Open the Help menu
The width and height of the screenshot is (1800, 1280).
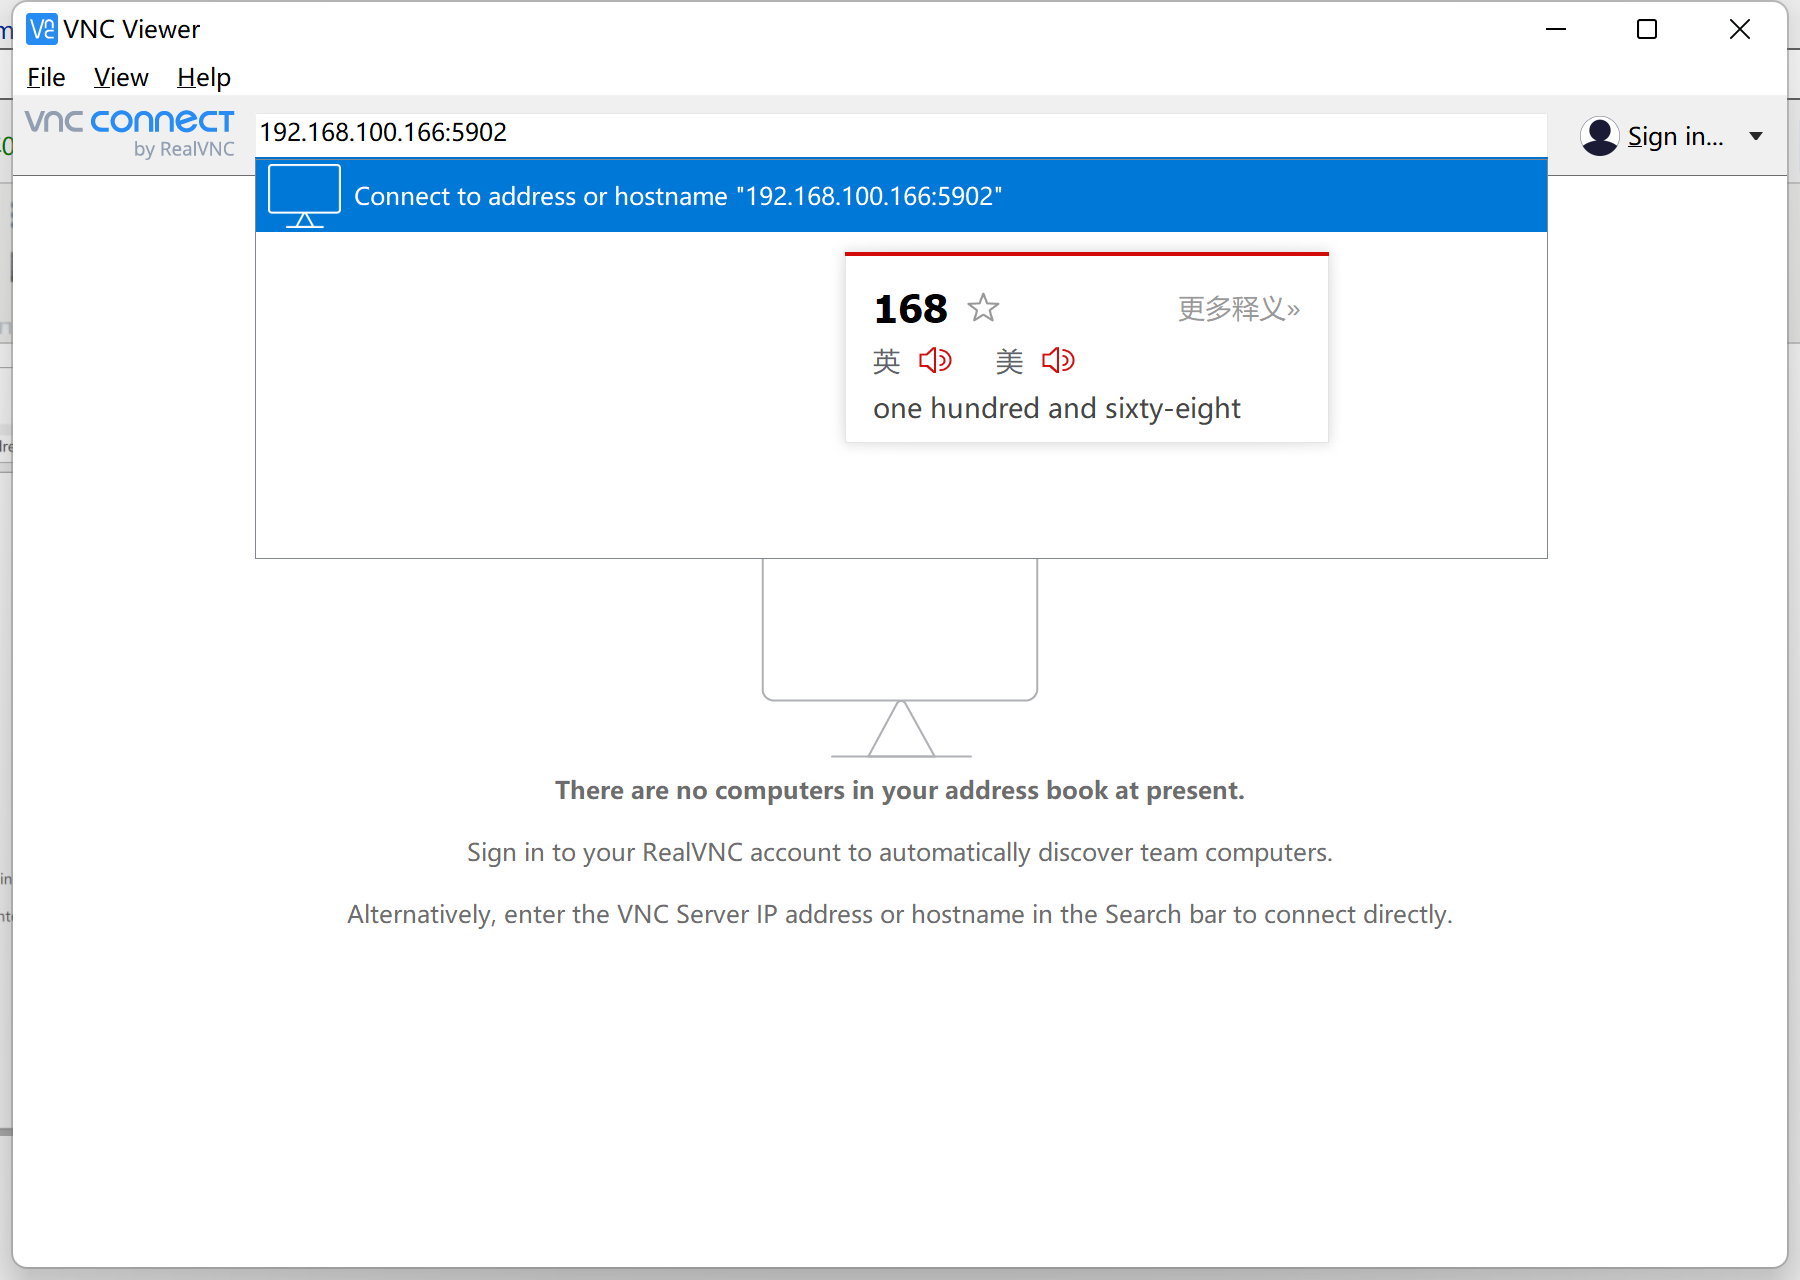pos(204,77)
